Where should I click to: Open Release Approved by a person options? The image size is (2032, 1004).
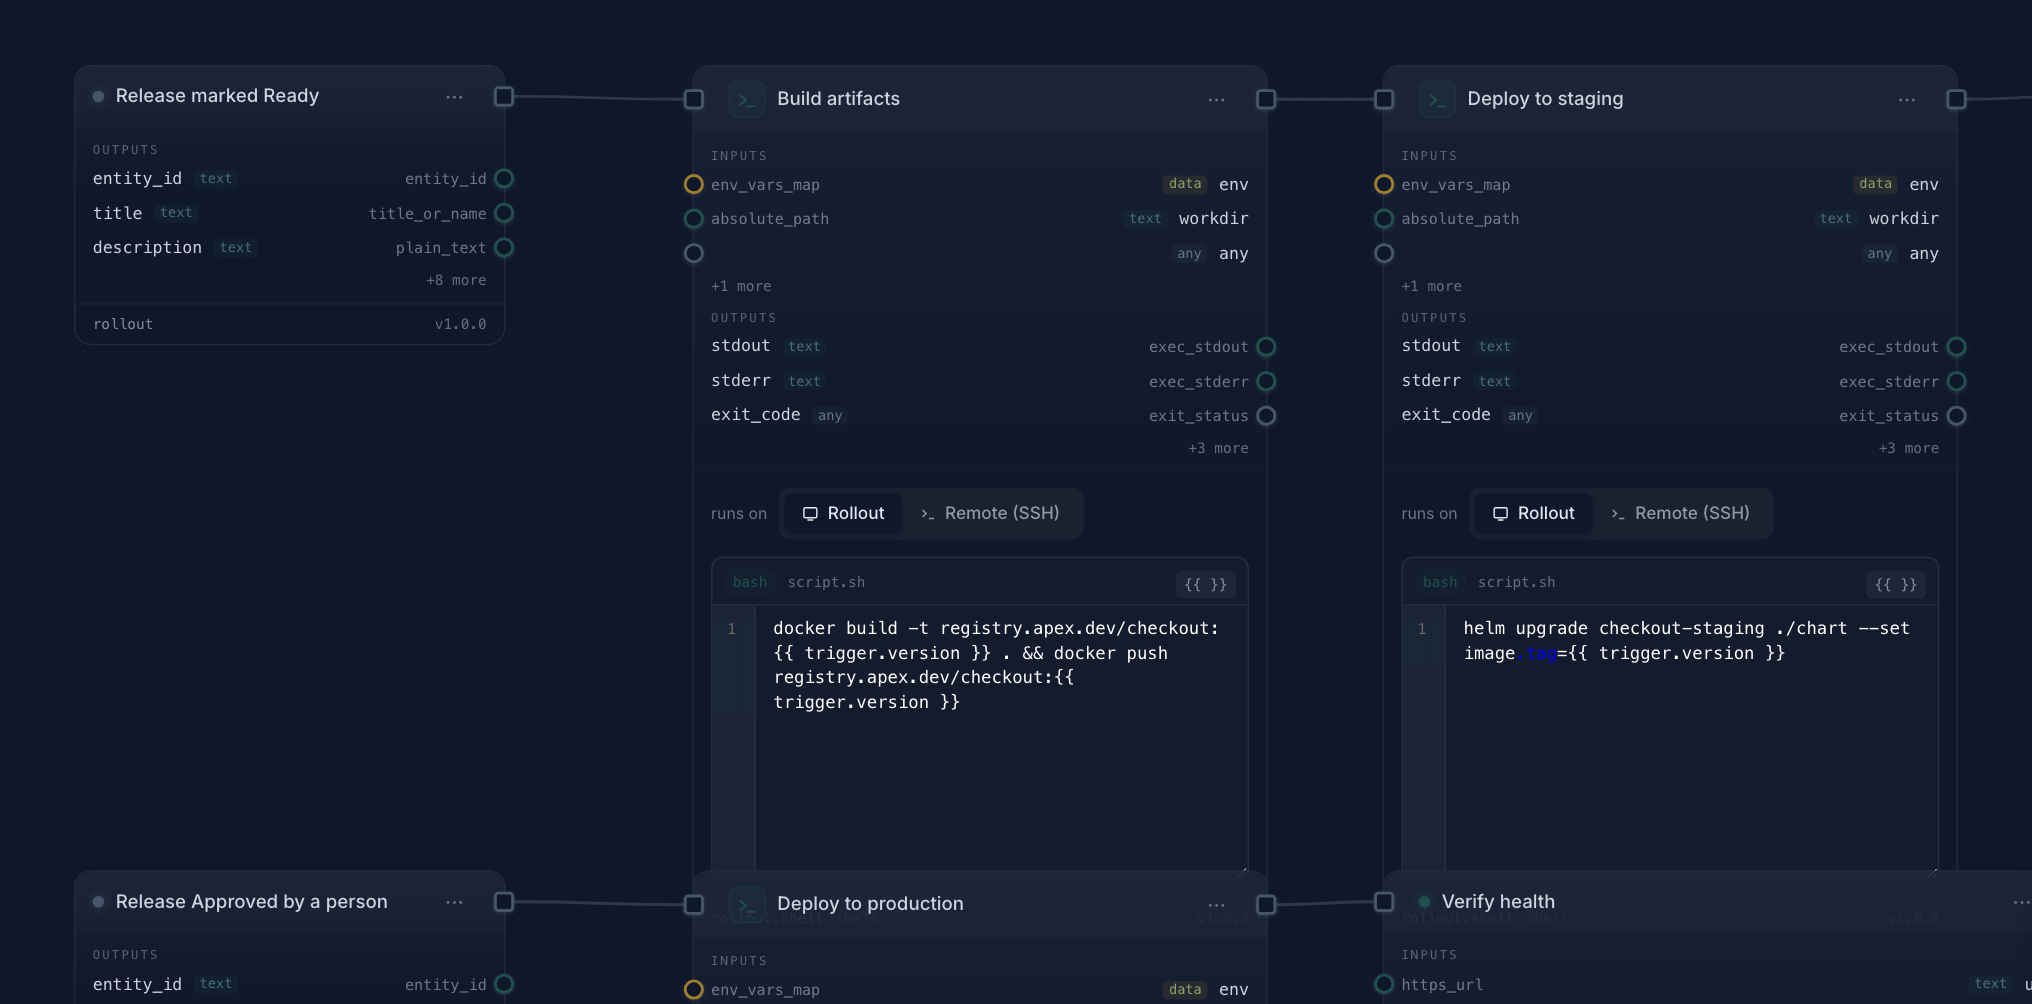click(x=454, y=902)
